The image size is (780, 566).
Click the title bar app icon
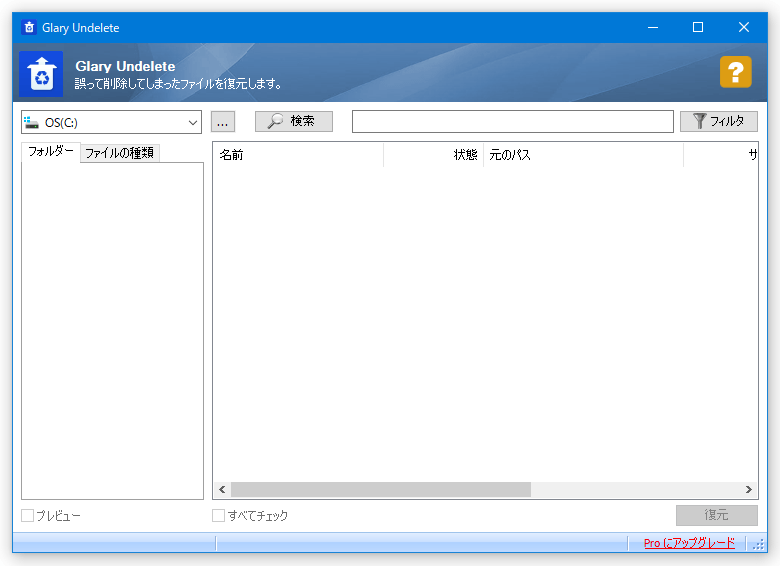(x=29, y=27)
